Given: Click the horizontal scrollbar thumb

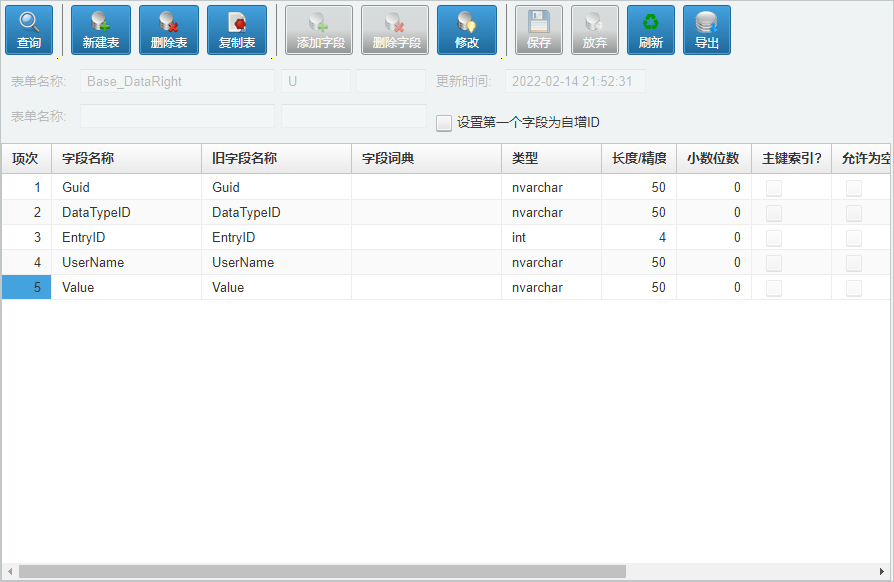Looking at the screenshot, I should point(322,571).
